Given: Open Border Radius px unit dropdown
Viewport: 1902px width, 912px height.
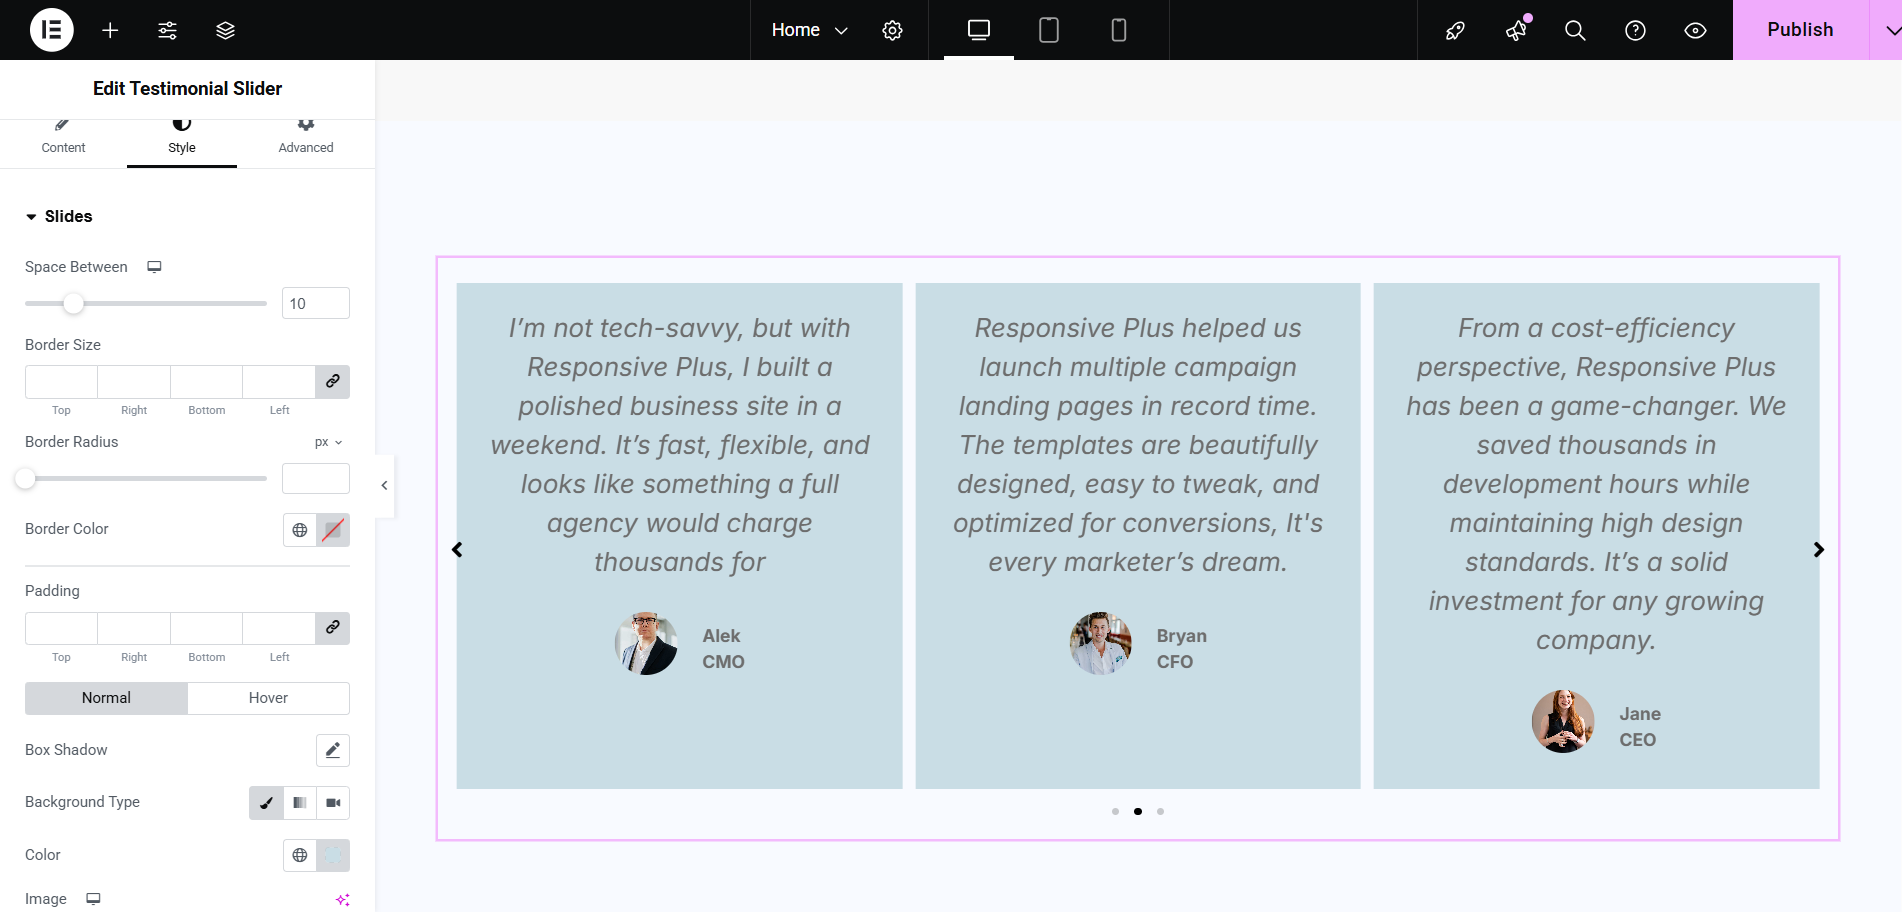Looking at the screenshot, I should [329, 442].
